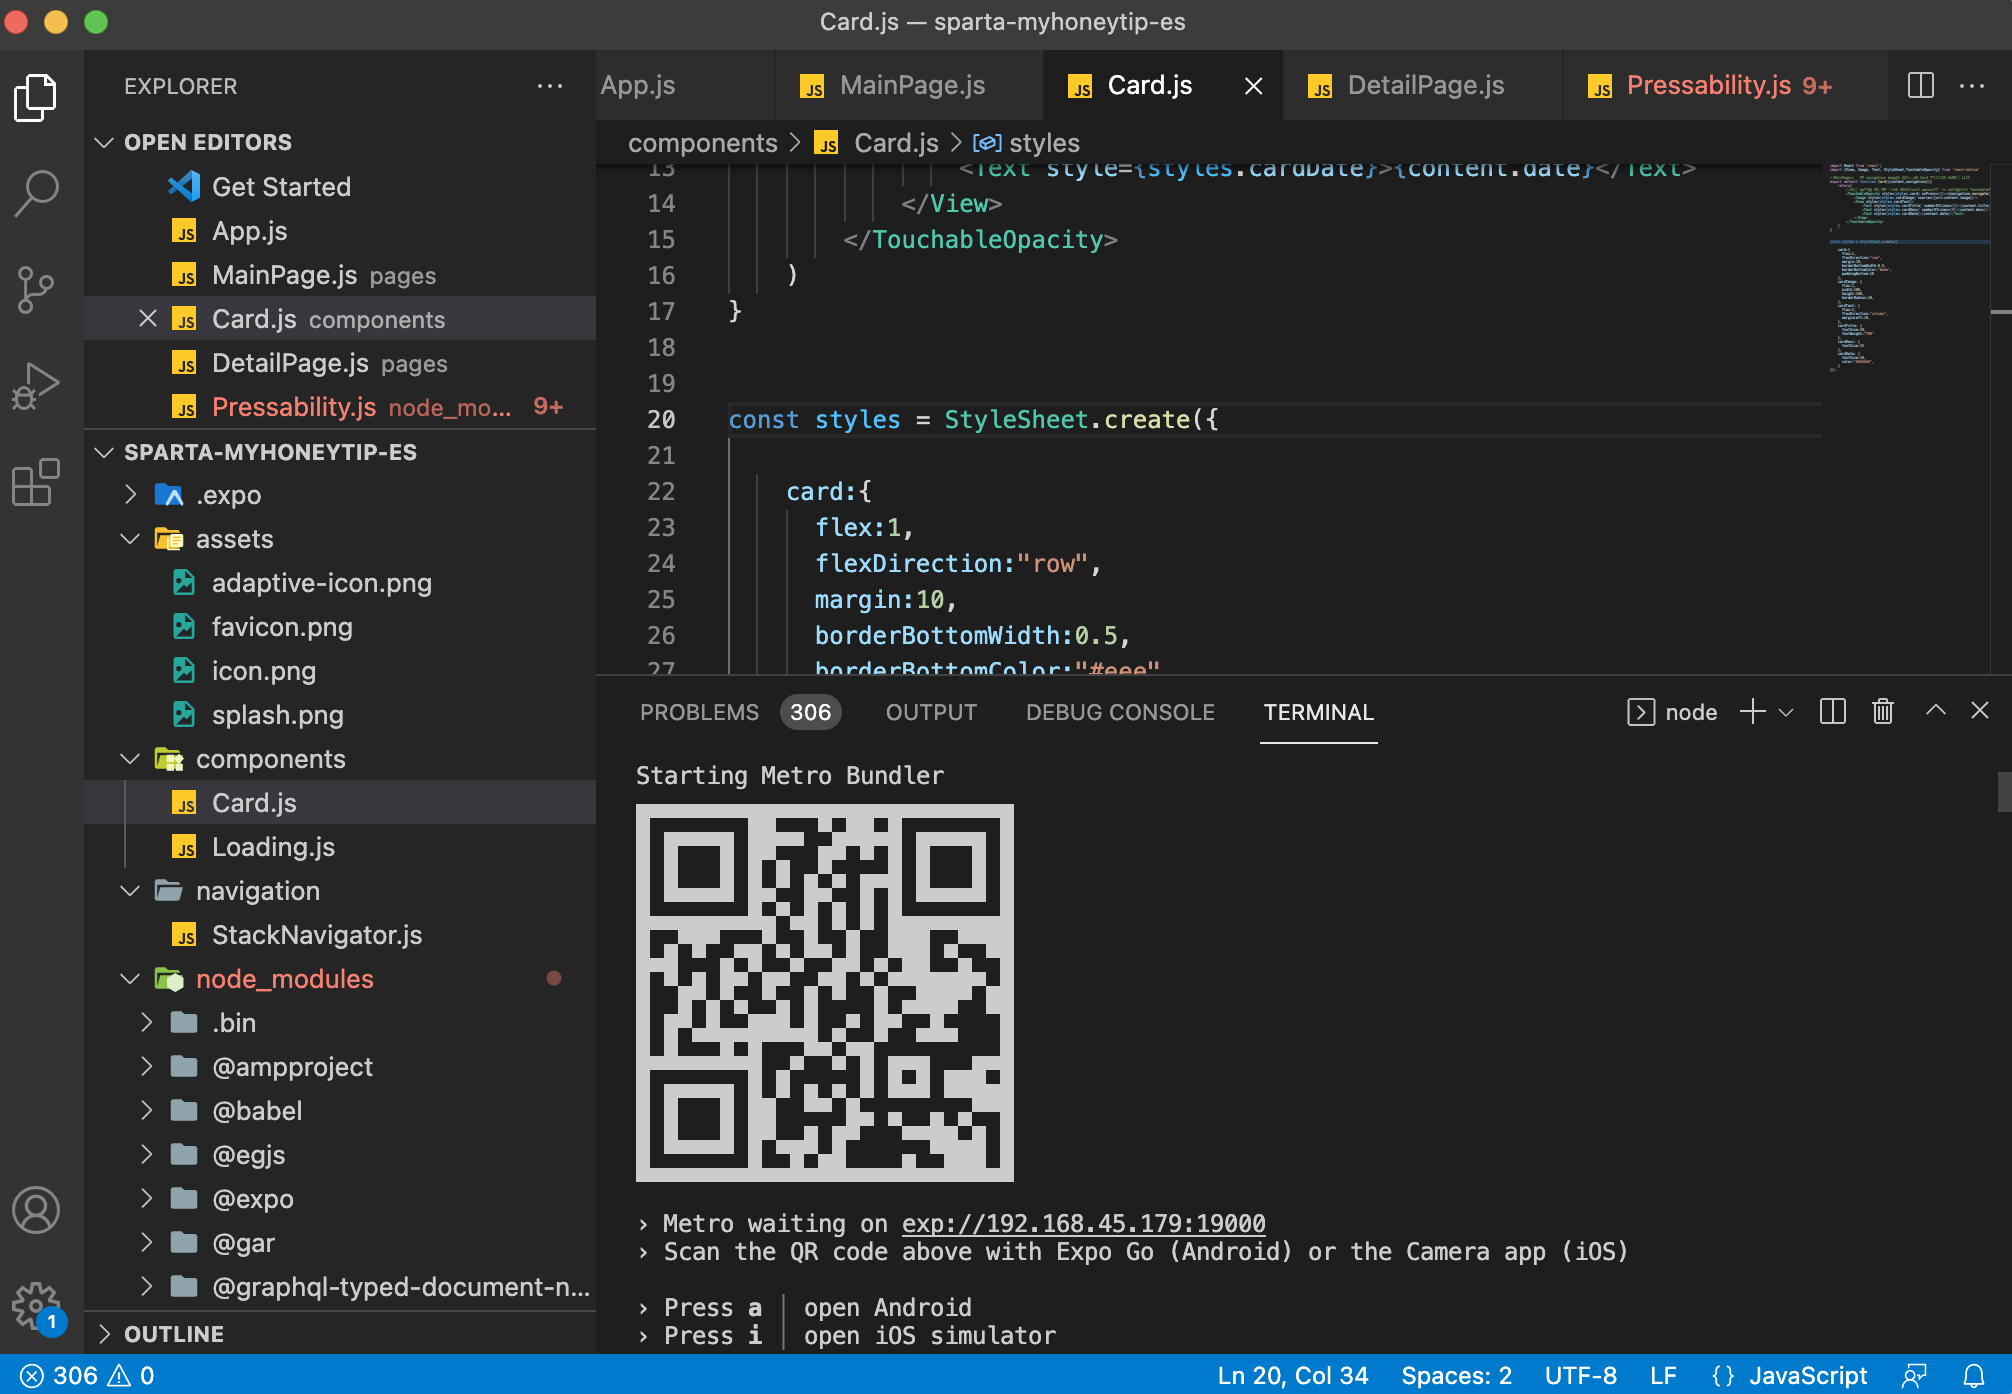
Task: Click the Card.js breadcrumb segment
Action: point(876,143)
